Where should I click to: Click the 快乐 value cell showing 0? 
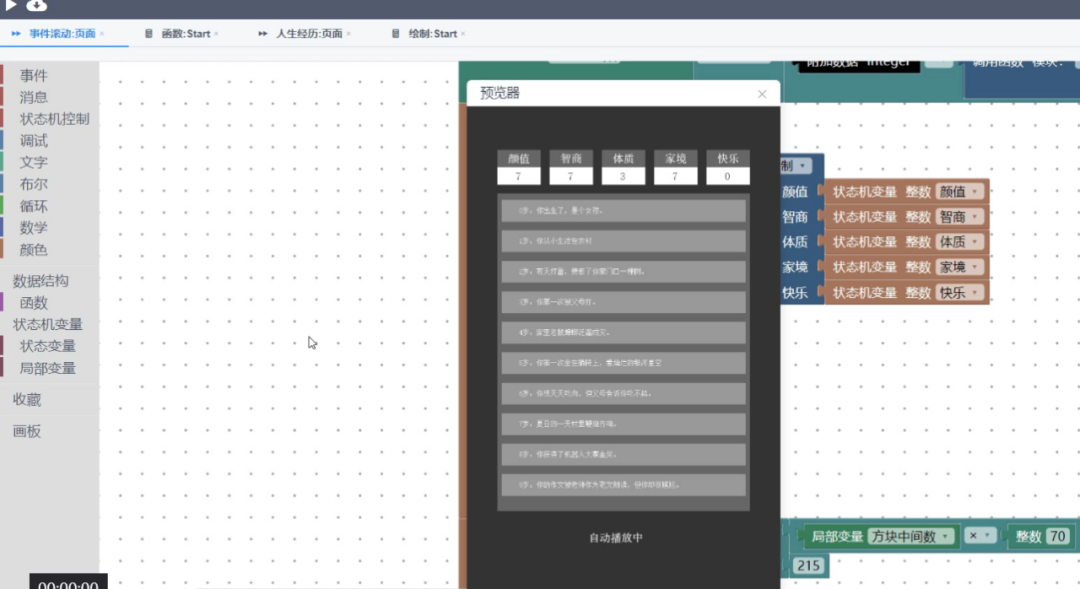click(727, 176)
